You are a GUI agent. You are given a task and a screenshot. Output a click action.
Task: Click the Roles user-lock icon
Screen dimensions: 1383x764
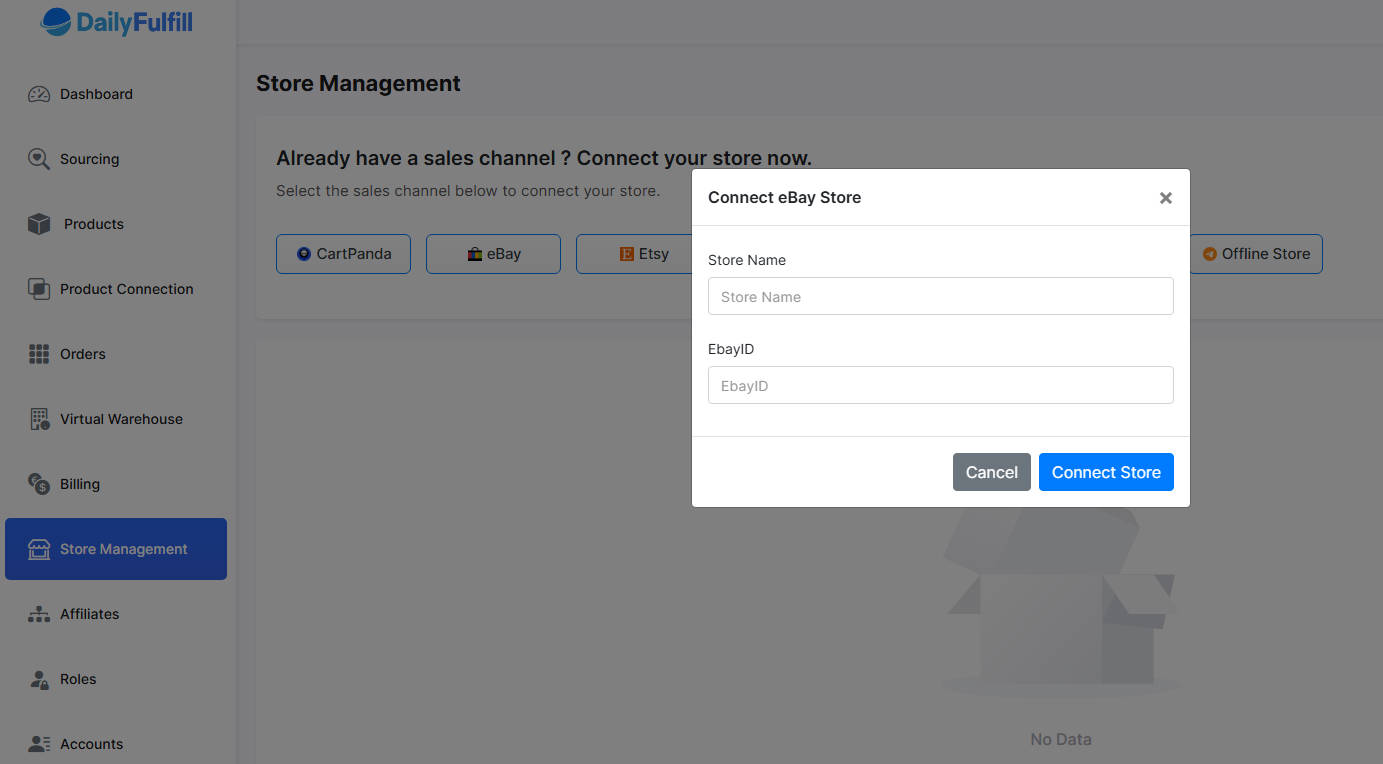(x=39, y=679)
